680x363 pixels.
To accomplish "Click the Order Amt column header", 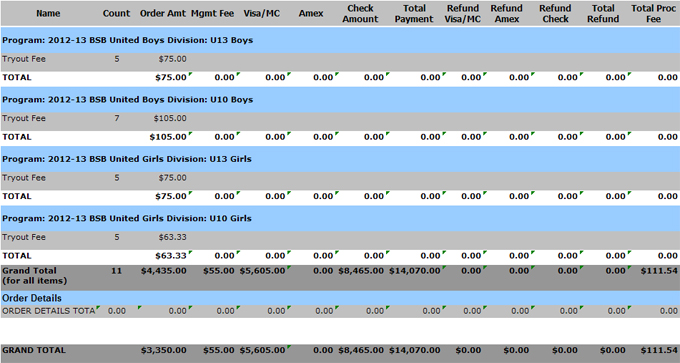I will 163,13.
